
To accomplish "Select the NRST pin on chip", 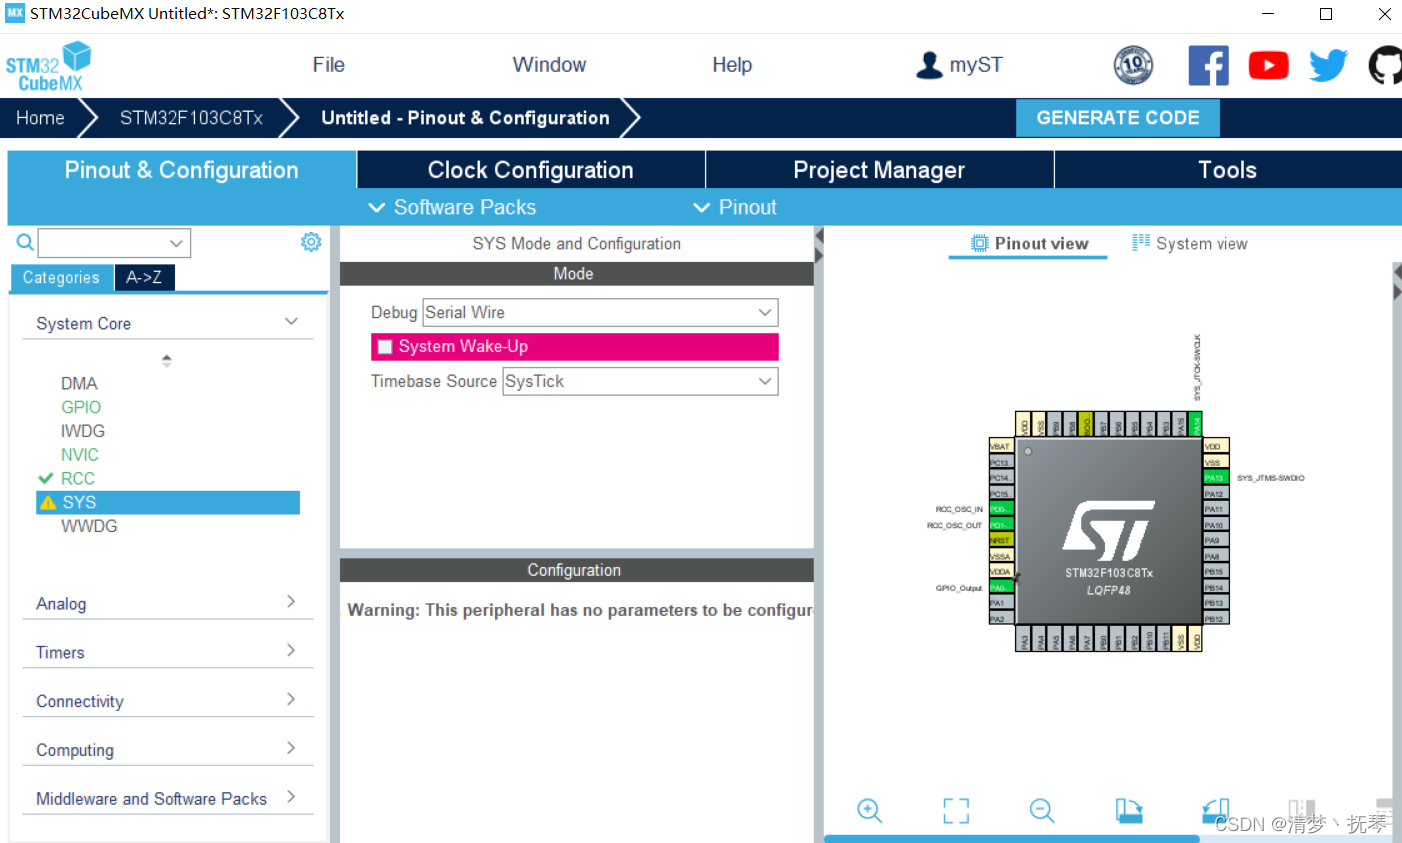I will point(1002,540).
